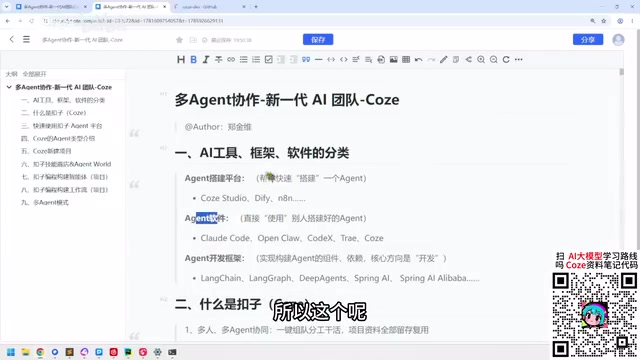
Task: Reload the page in the browser
Action: [x=31, y=21]
